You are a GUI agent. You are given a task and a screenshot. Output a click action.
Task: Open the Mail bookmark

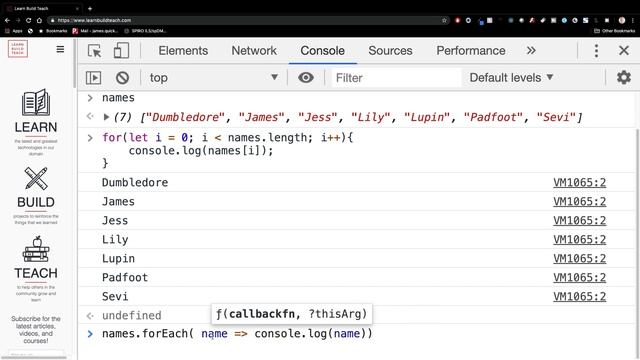point(96,31)
